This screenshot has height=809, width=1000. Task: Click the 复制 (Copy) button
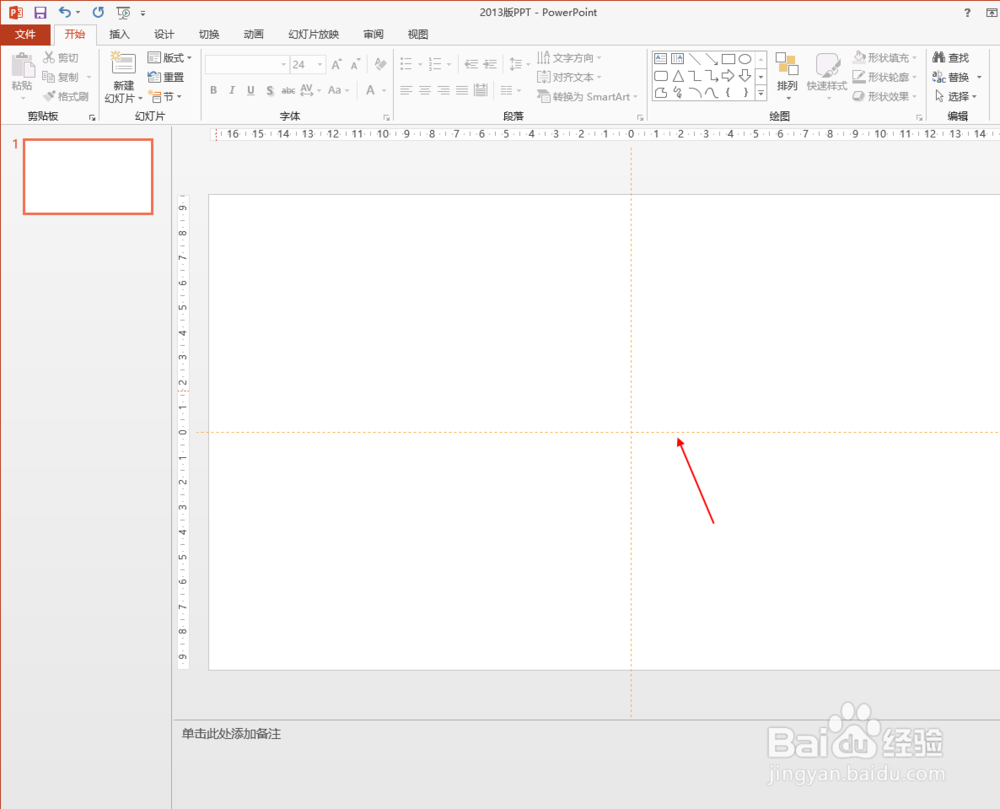click(61, 77)
